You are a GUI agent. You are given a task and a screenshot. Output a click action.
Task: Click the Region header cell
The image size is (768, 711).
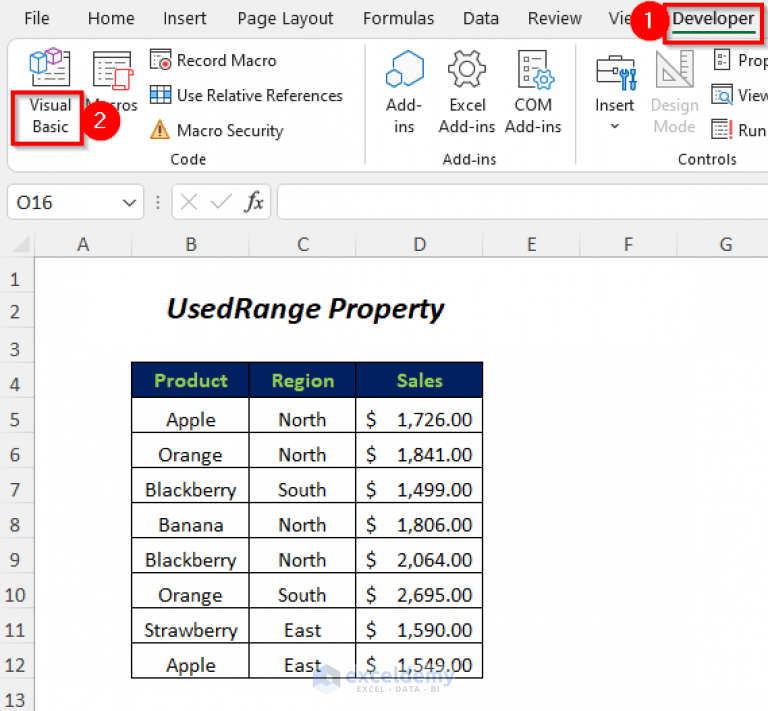pos(303,380)
